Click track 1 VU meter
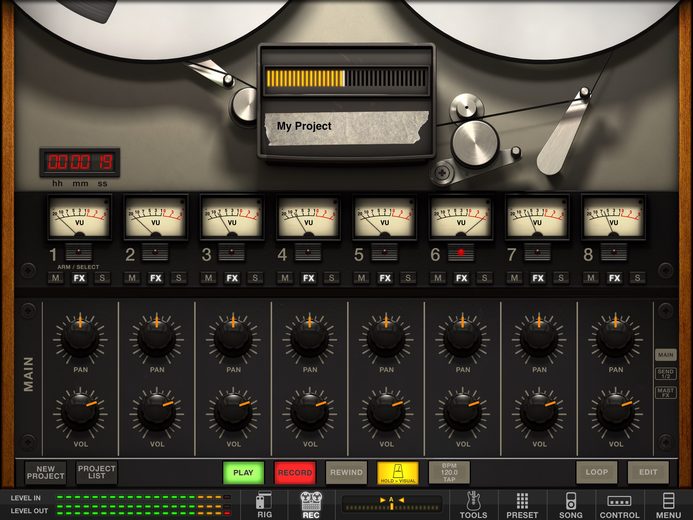Image resolution: width=693 pixels, height=520 pixels. click(79, 218)
